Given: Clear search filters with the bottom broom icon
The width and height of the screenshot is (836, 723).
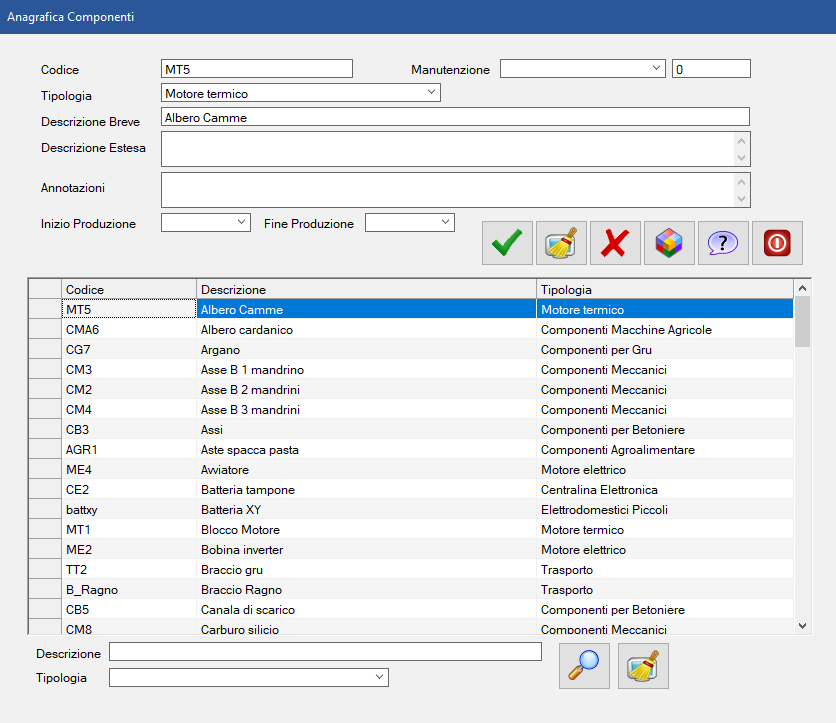Looking at the screenshot, I should coord(643,667).
